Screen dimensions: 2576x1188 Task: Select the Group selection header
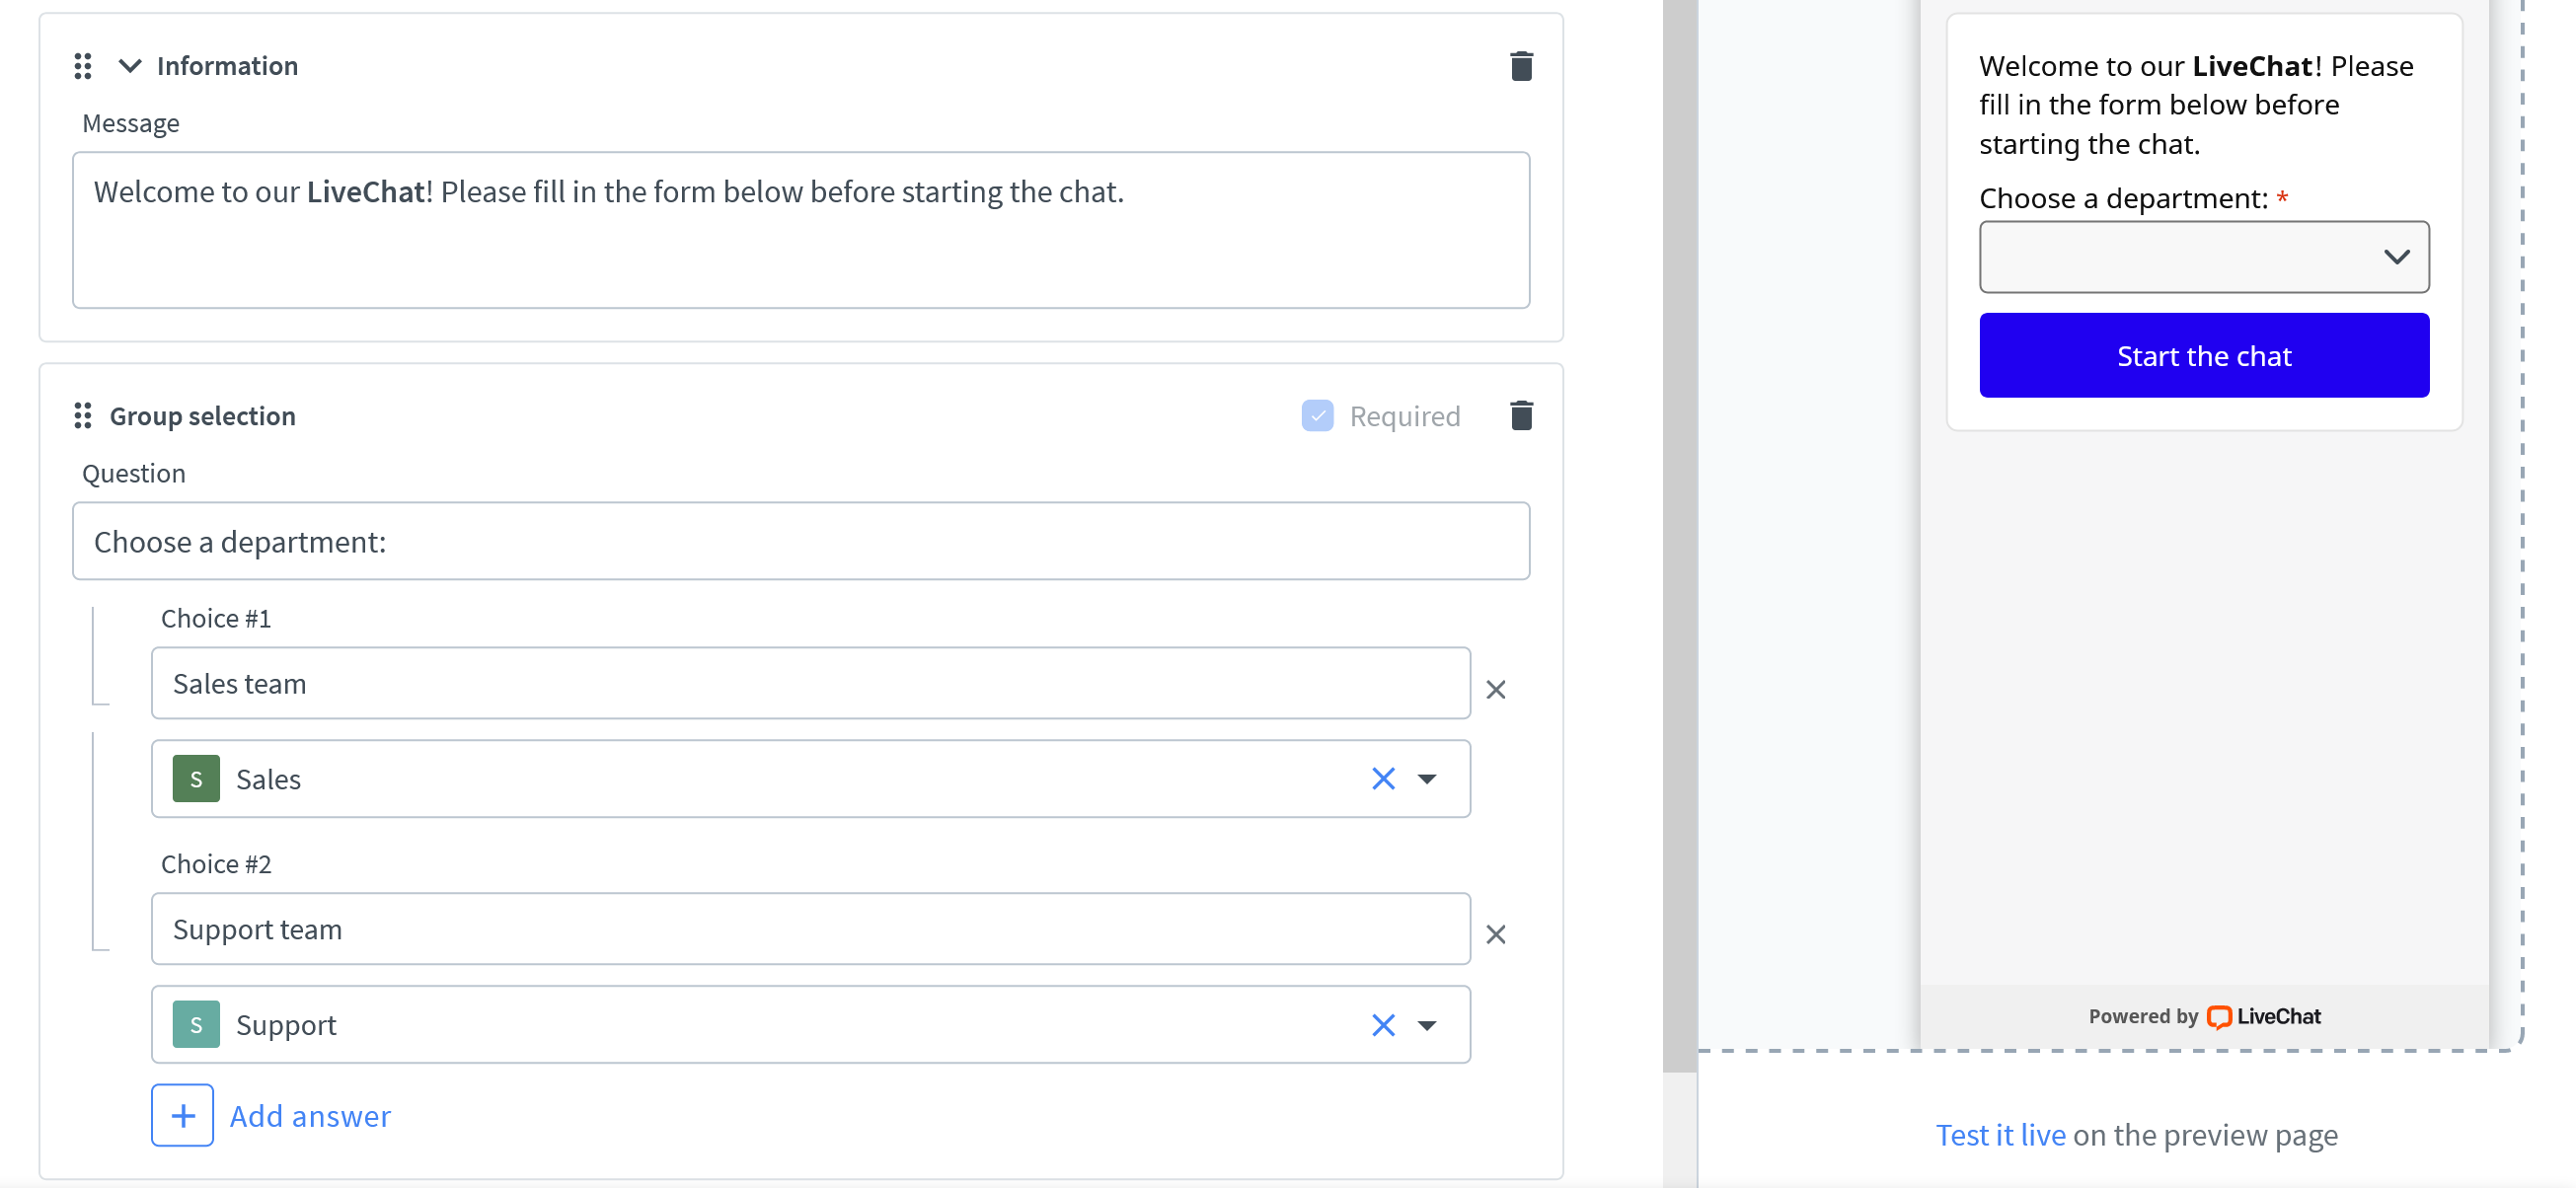[201, 416]
